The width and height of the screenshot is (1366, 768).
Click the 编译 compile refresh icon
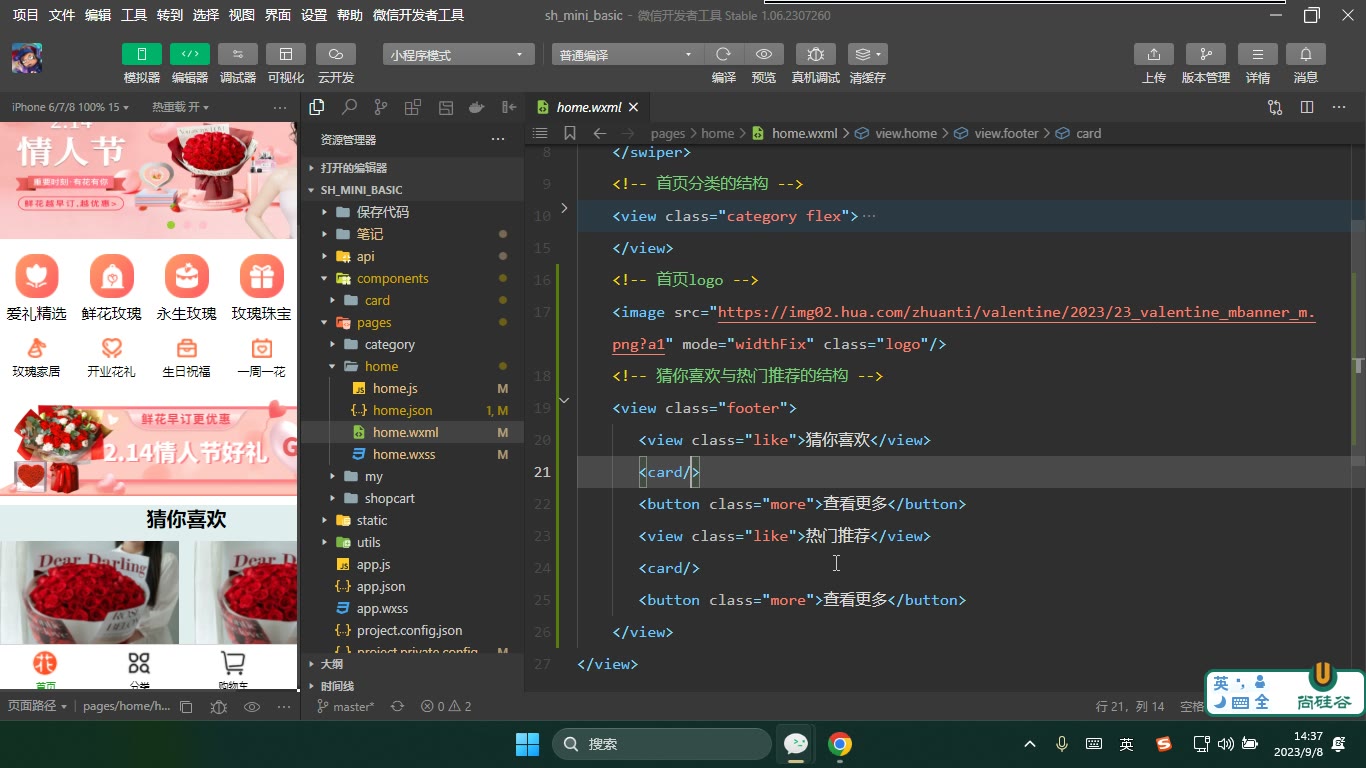point(723,54)
